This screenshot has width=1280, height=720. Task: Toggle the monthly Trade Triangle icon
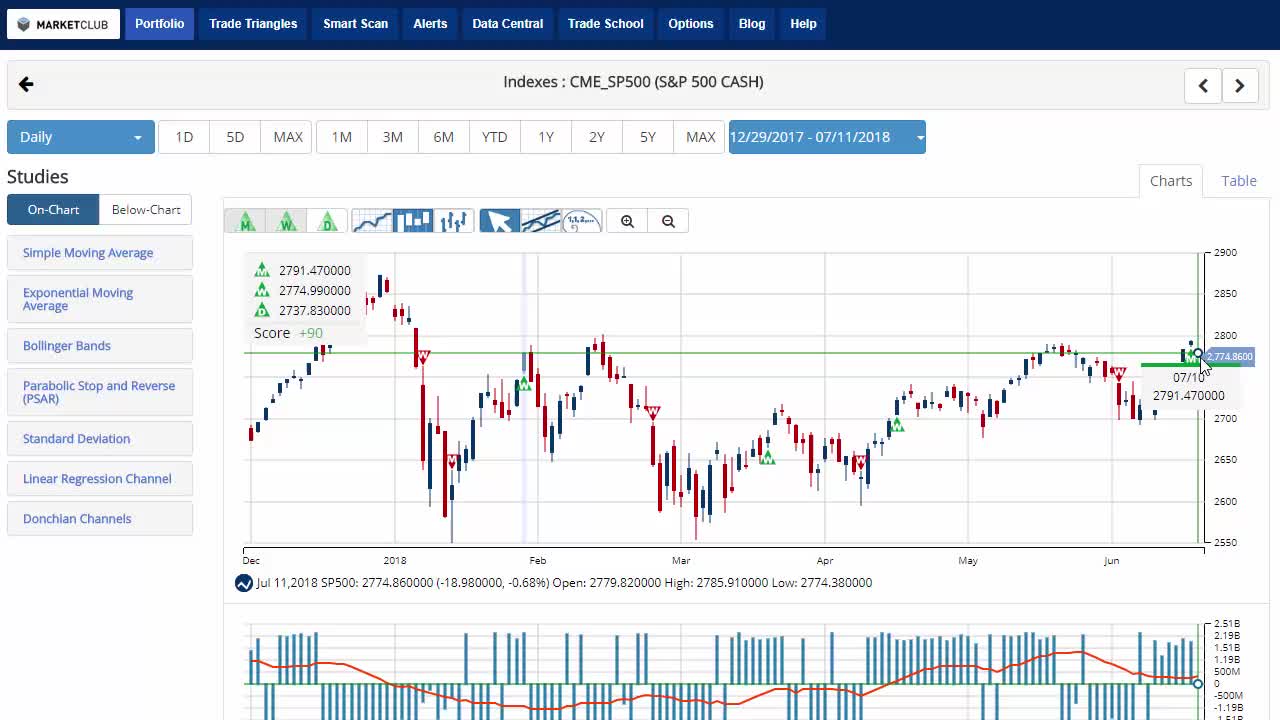[245, 221]
